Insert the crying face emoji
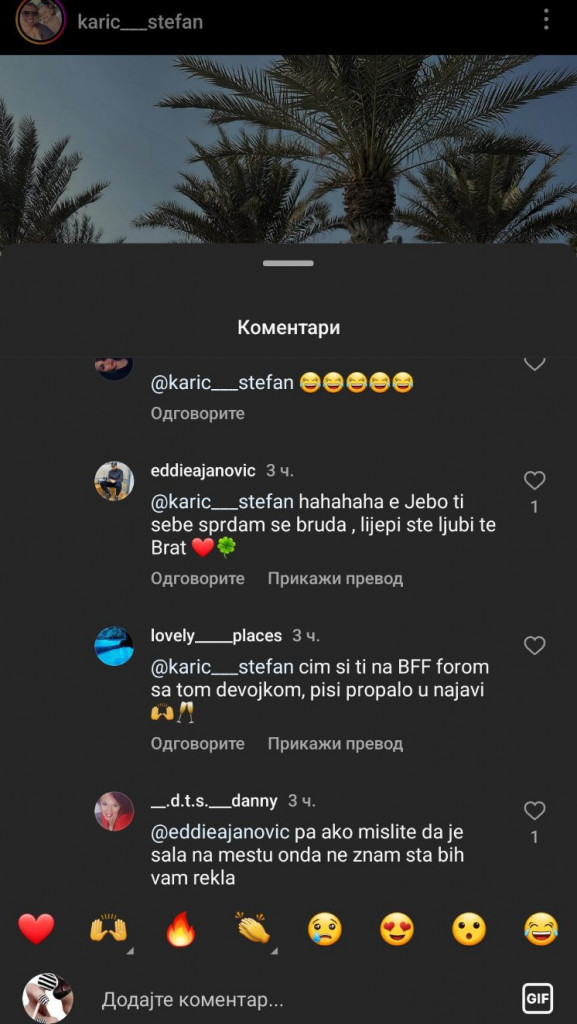Image resolution: width=577 pixels, height=1024 pixels. coord(325,929)
